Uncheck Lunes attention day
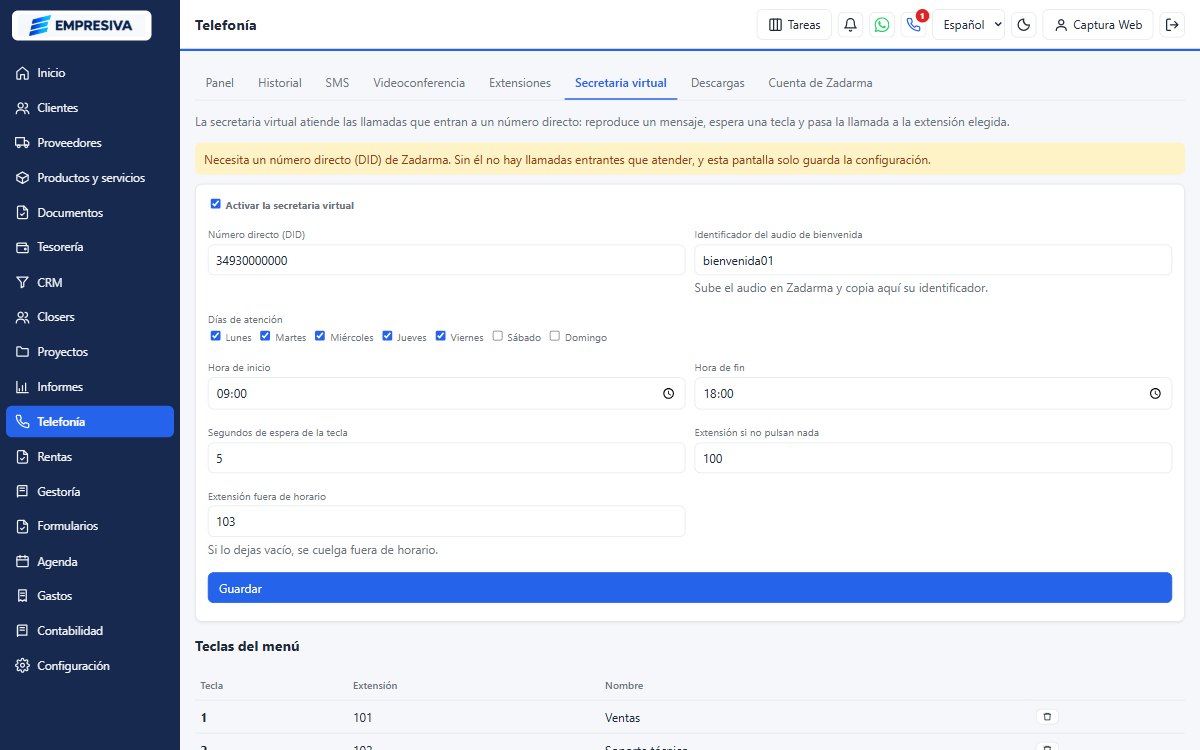 (215, 337)
